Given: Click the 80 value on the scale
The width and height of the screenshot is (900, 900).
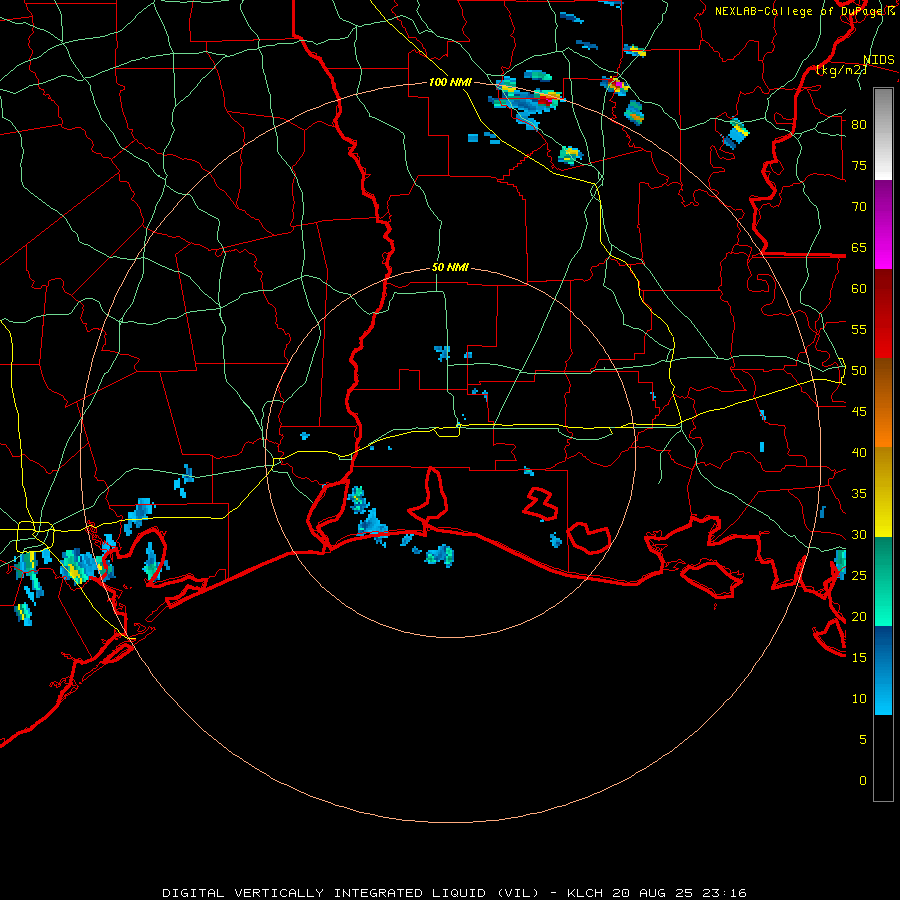Looking at the screenshot, I should [x=859, y=125].
